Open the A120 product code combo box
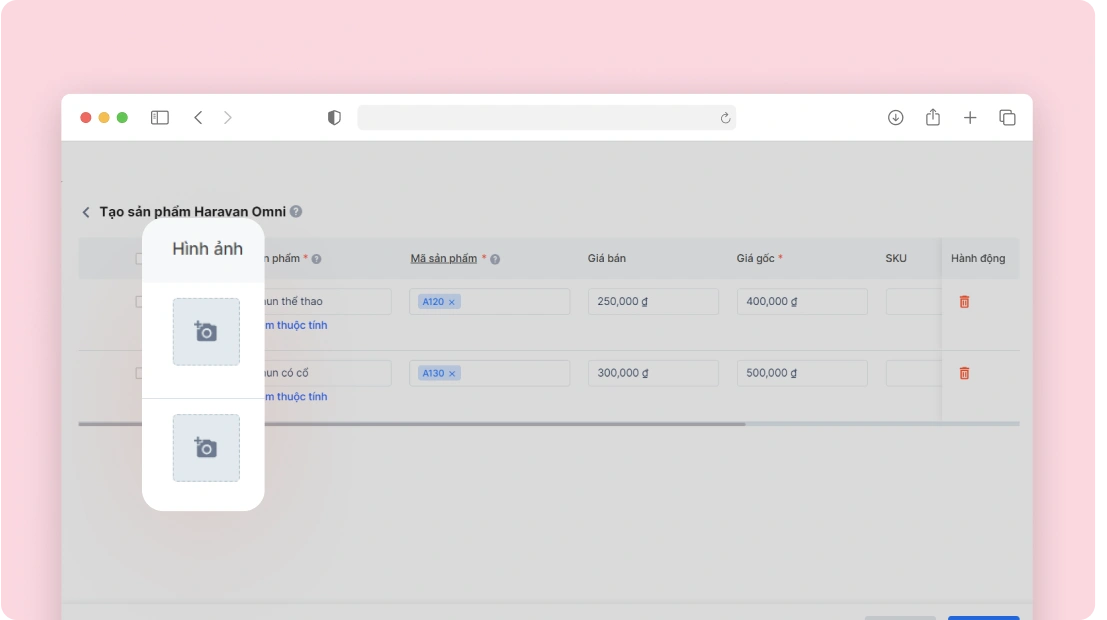Viewport: 1107px width, 620px height. pyautogui.click(x=515, y=302)
